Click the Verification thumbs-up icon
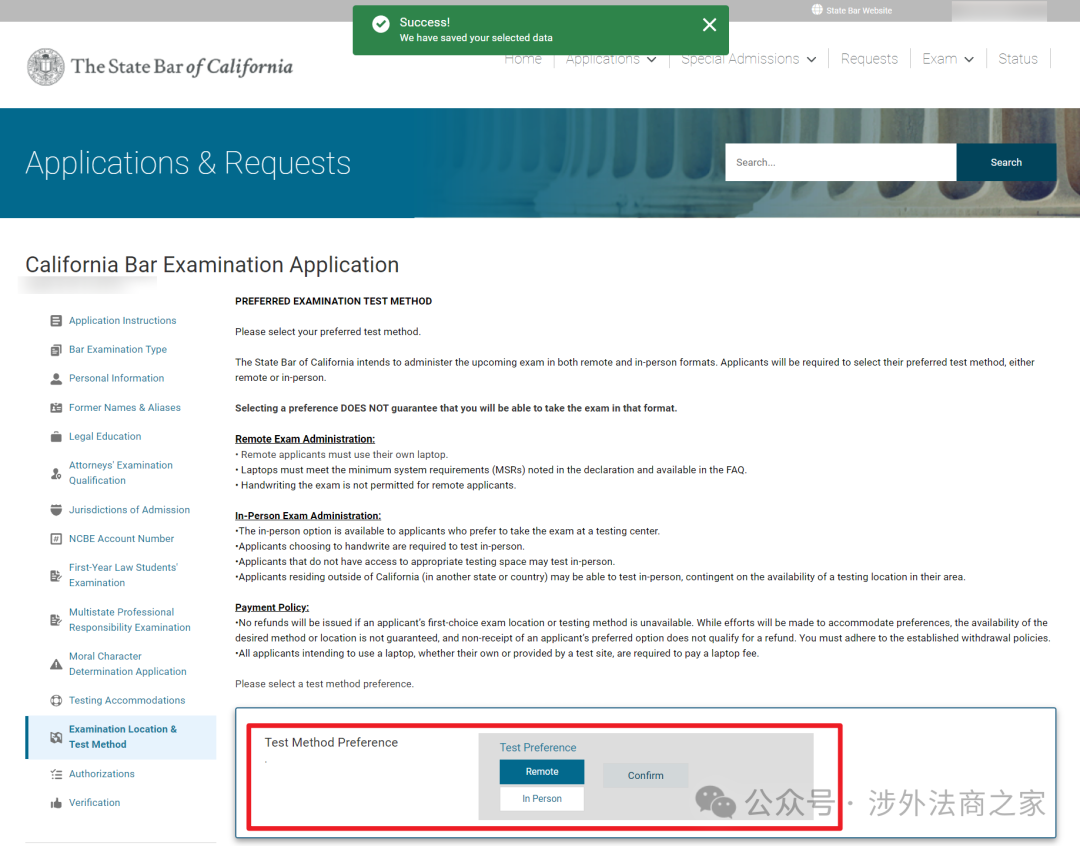Viewport: 1080px width, 846px height. [56, 803]
